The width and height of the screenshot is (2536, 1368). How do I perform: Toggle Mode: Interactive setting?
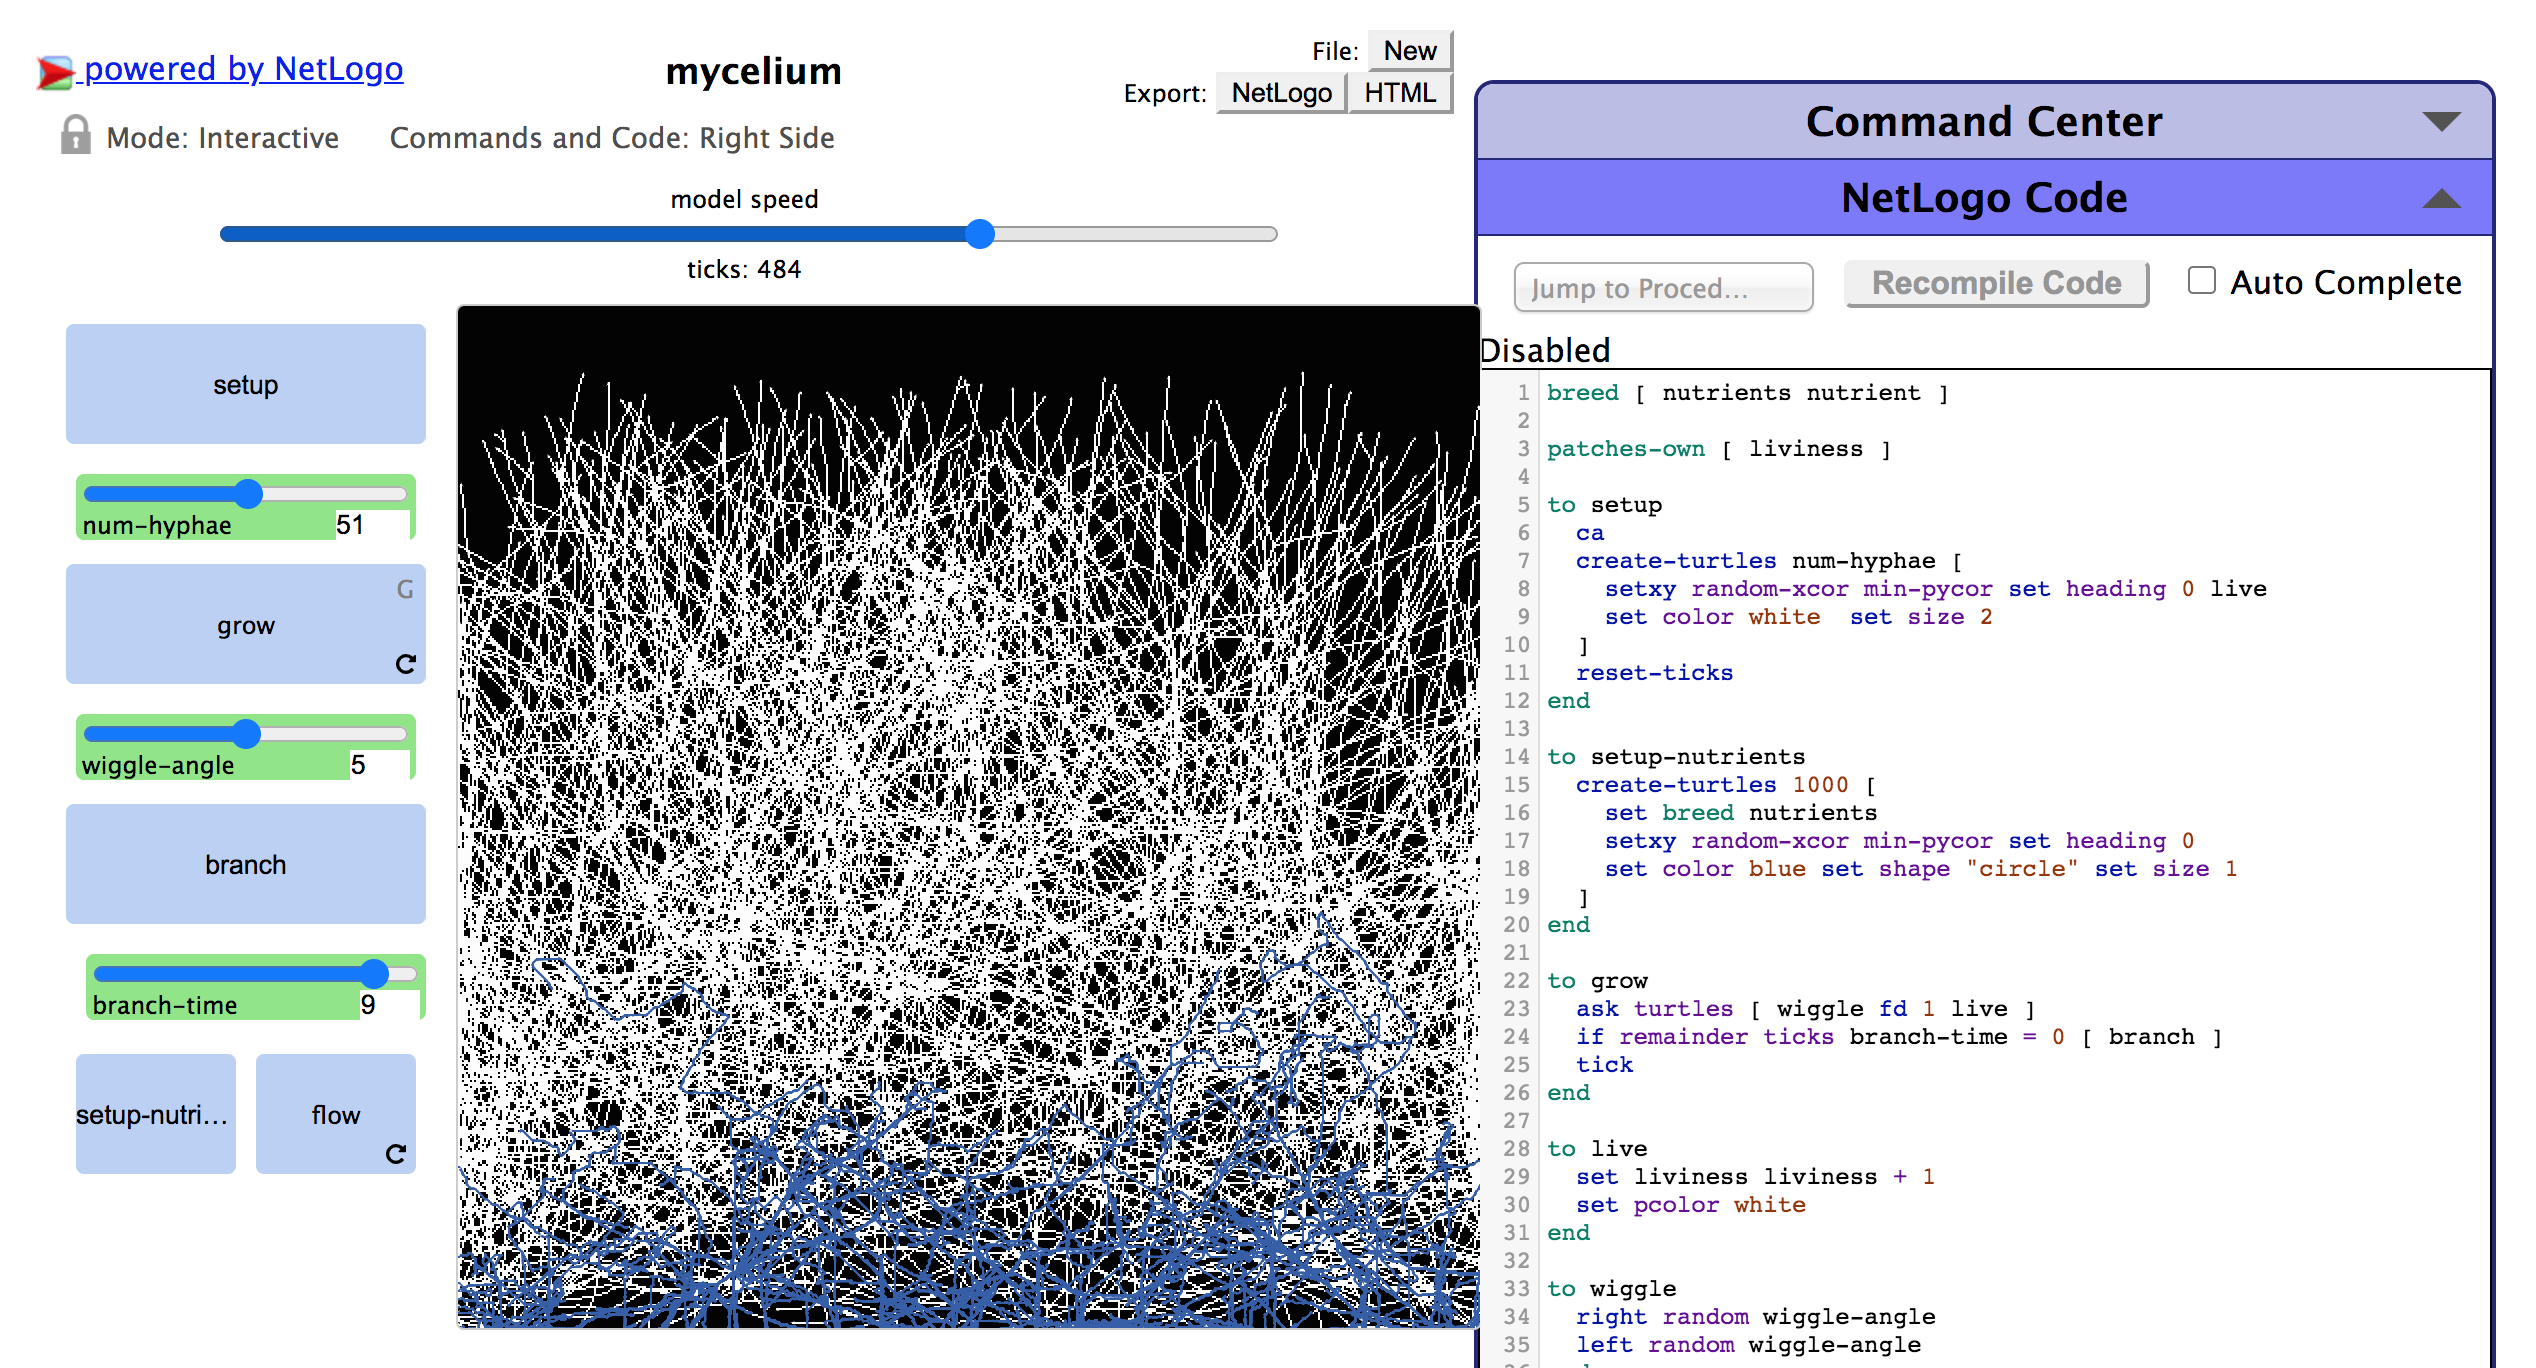point(222,138)
